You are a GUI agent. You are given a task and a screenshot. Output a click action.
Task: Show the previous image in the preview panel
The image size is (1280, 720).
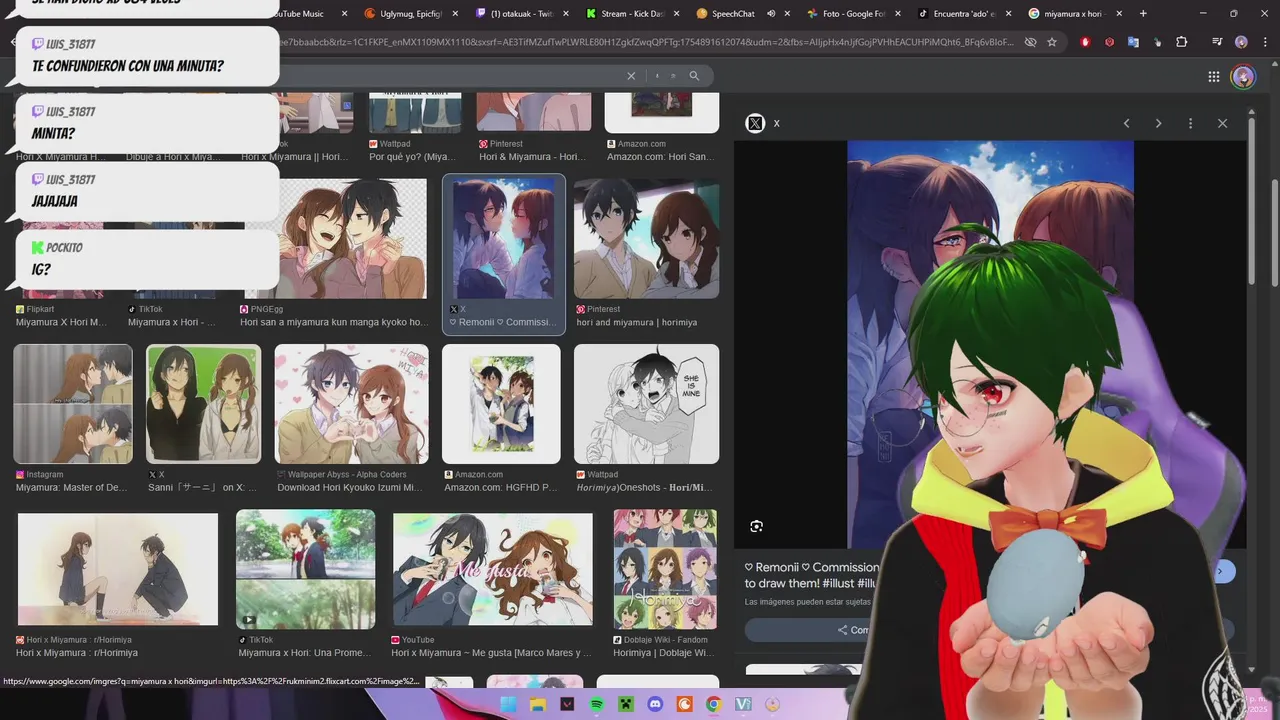[1126, 123]
